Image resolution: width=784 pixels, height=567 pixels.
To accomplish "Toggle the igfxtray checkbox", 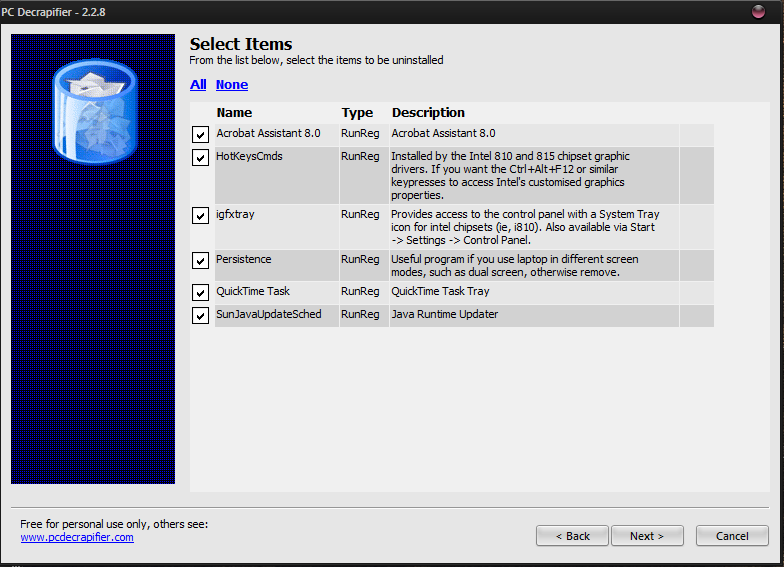I will (200, 216).
